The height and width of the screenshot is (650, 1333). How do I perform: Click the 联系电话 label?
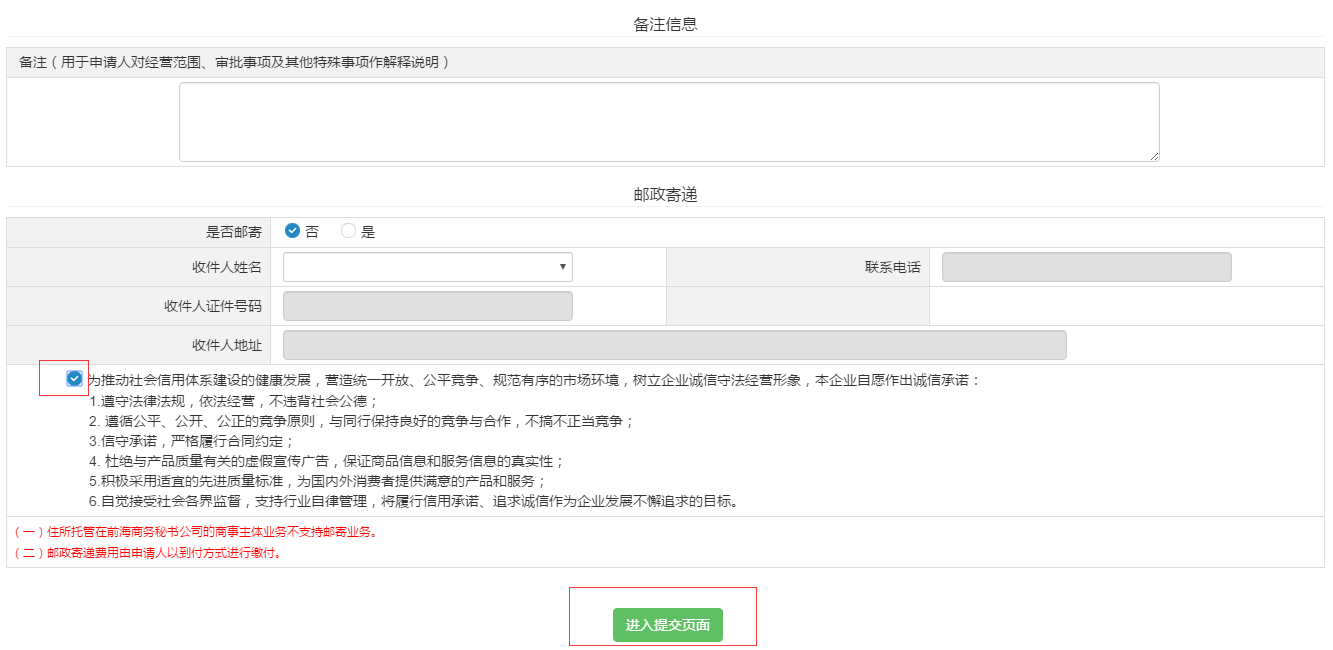tap(892, 268)
